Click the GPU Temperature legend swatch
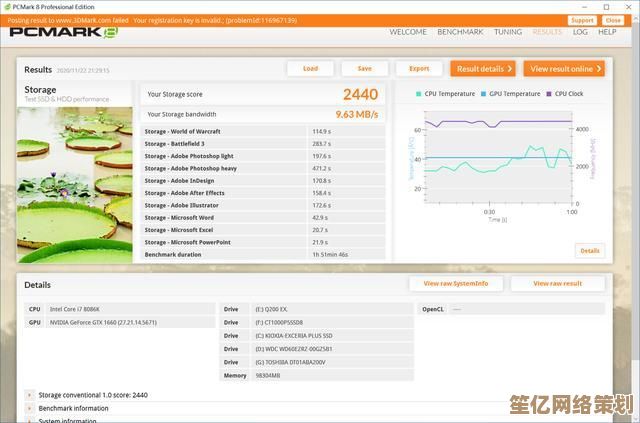640x423 pixels. tap(483, 94)
